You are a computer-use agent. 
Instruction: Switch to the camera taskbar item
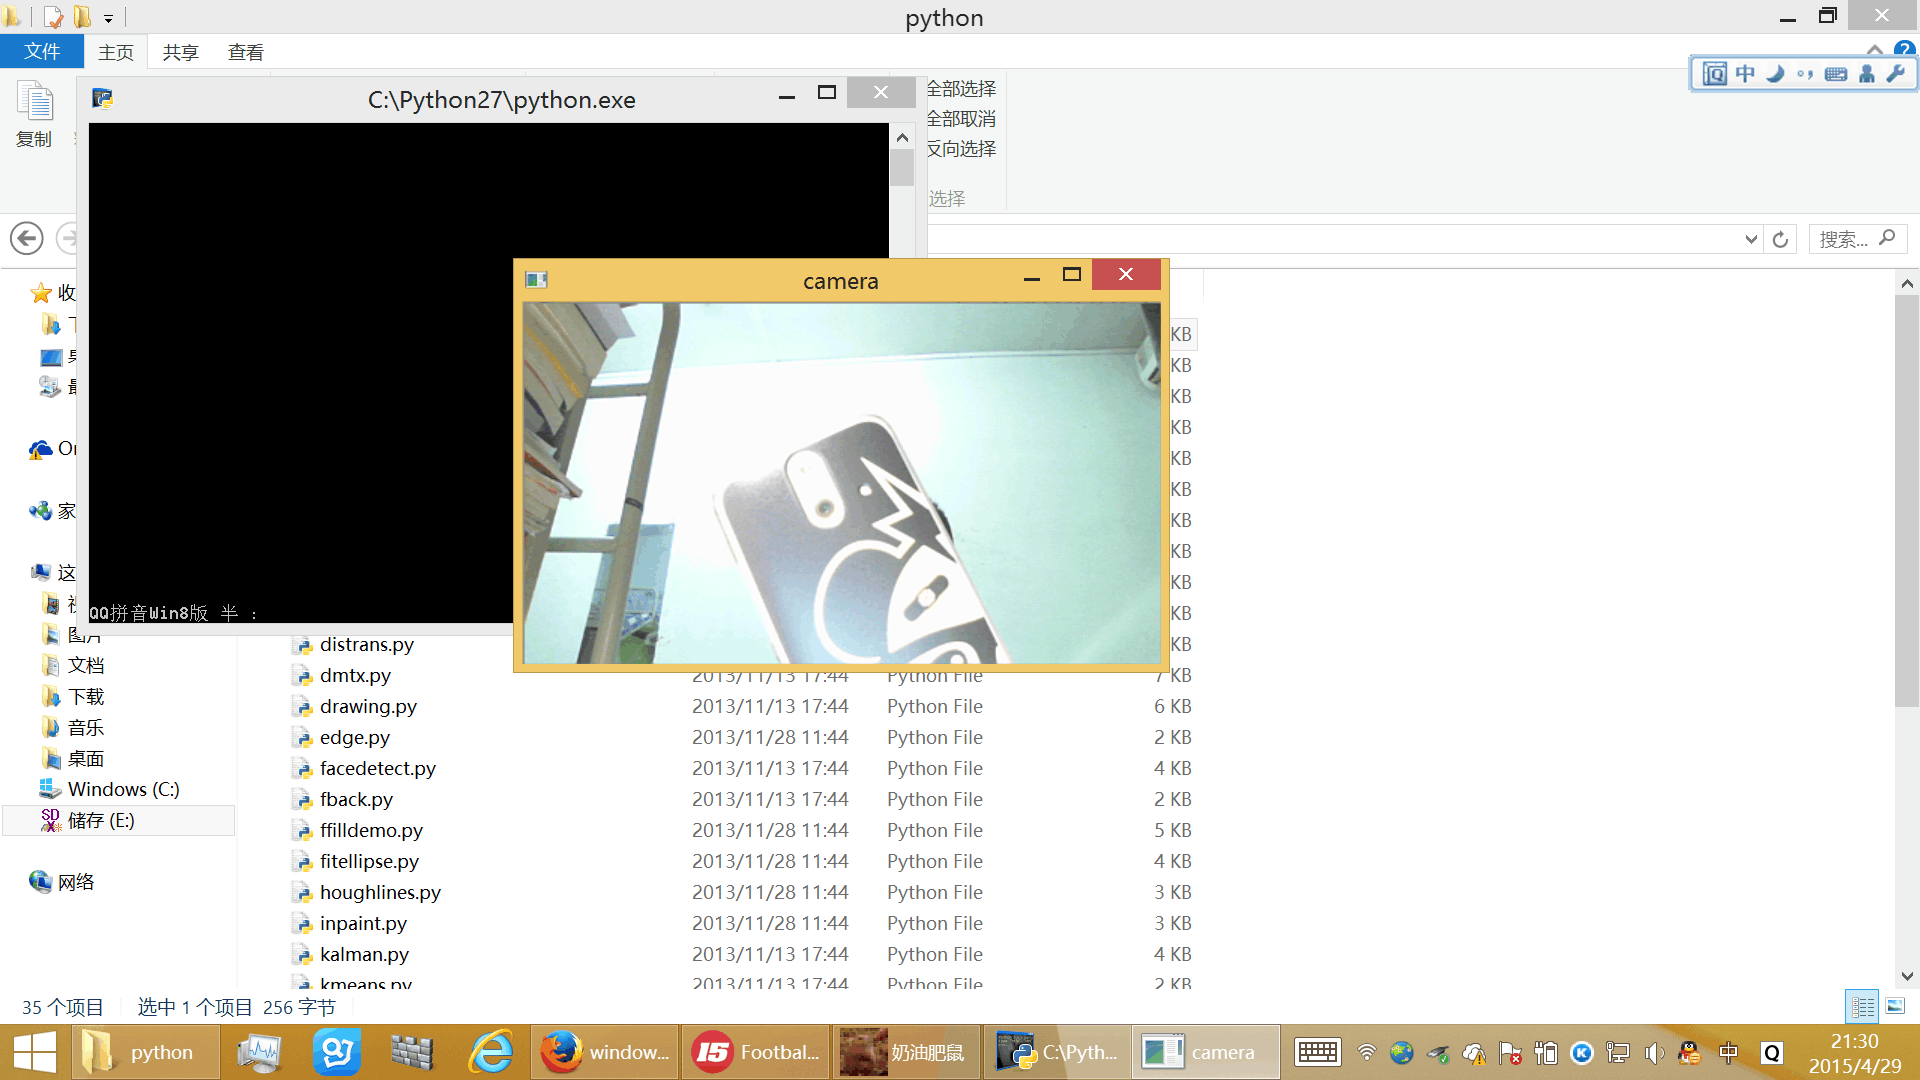coord(1205,1052)
